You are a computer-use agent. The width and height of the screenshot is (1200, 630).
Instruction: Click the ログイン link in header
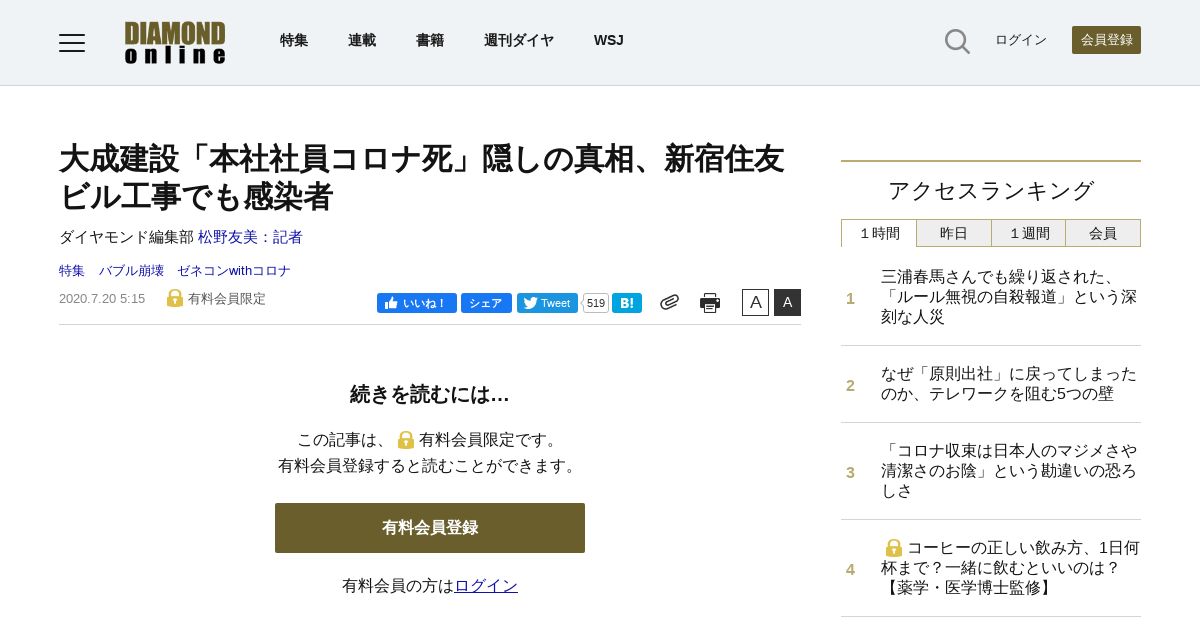pyautogui.click(x=1021, y=40)
